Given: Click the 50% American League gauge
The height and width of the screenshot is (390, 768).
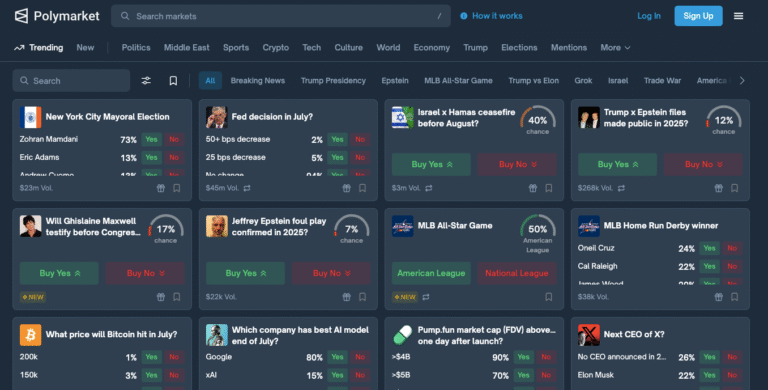Looking at the screenshot, I should coord(537,233).
